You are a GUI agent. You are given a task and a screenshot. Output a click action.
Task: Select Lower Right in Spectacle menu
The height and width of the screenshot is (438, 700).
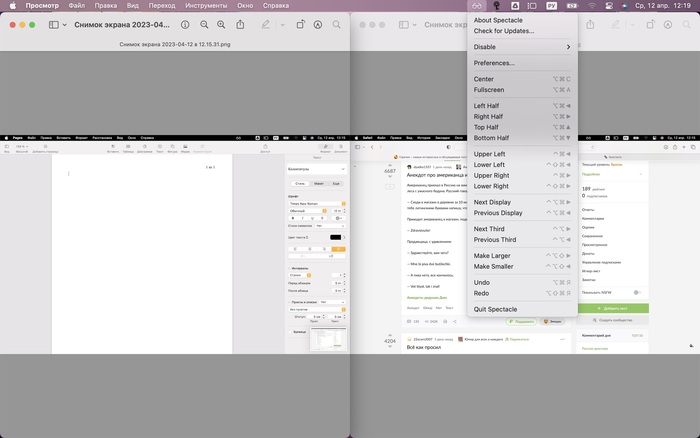coord(522,186)
